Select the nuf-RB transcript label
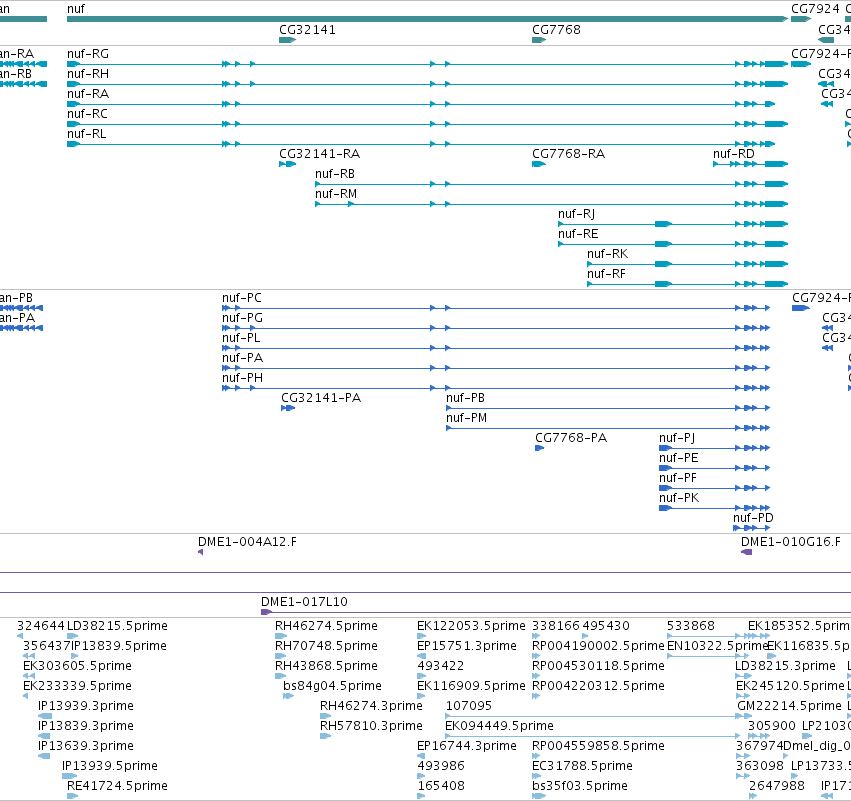The width and height of the screenshot is (851, 801). pos(335,174)
